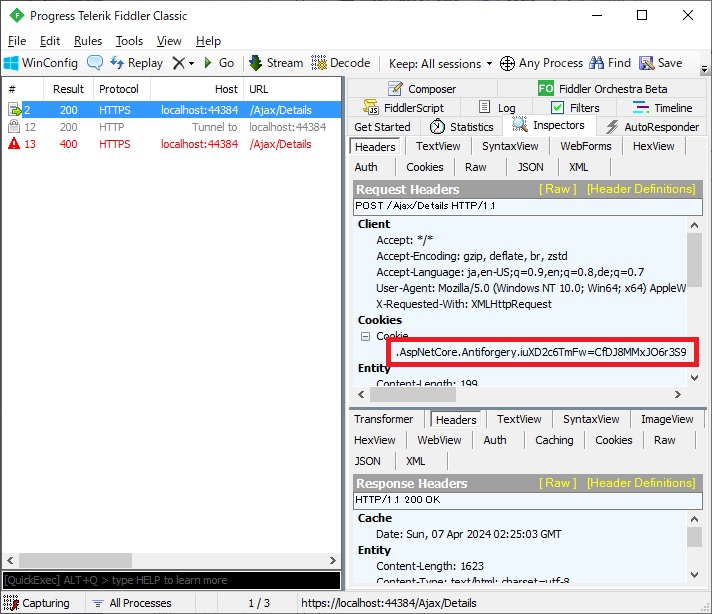Click the comment speech bubble icon
Screen dimensions: 712x614
click(x=95, y=63)
